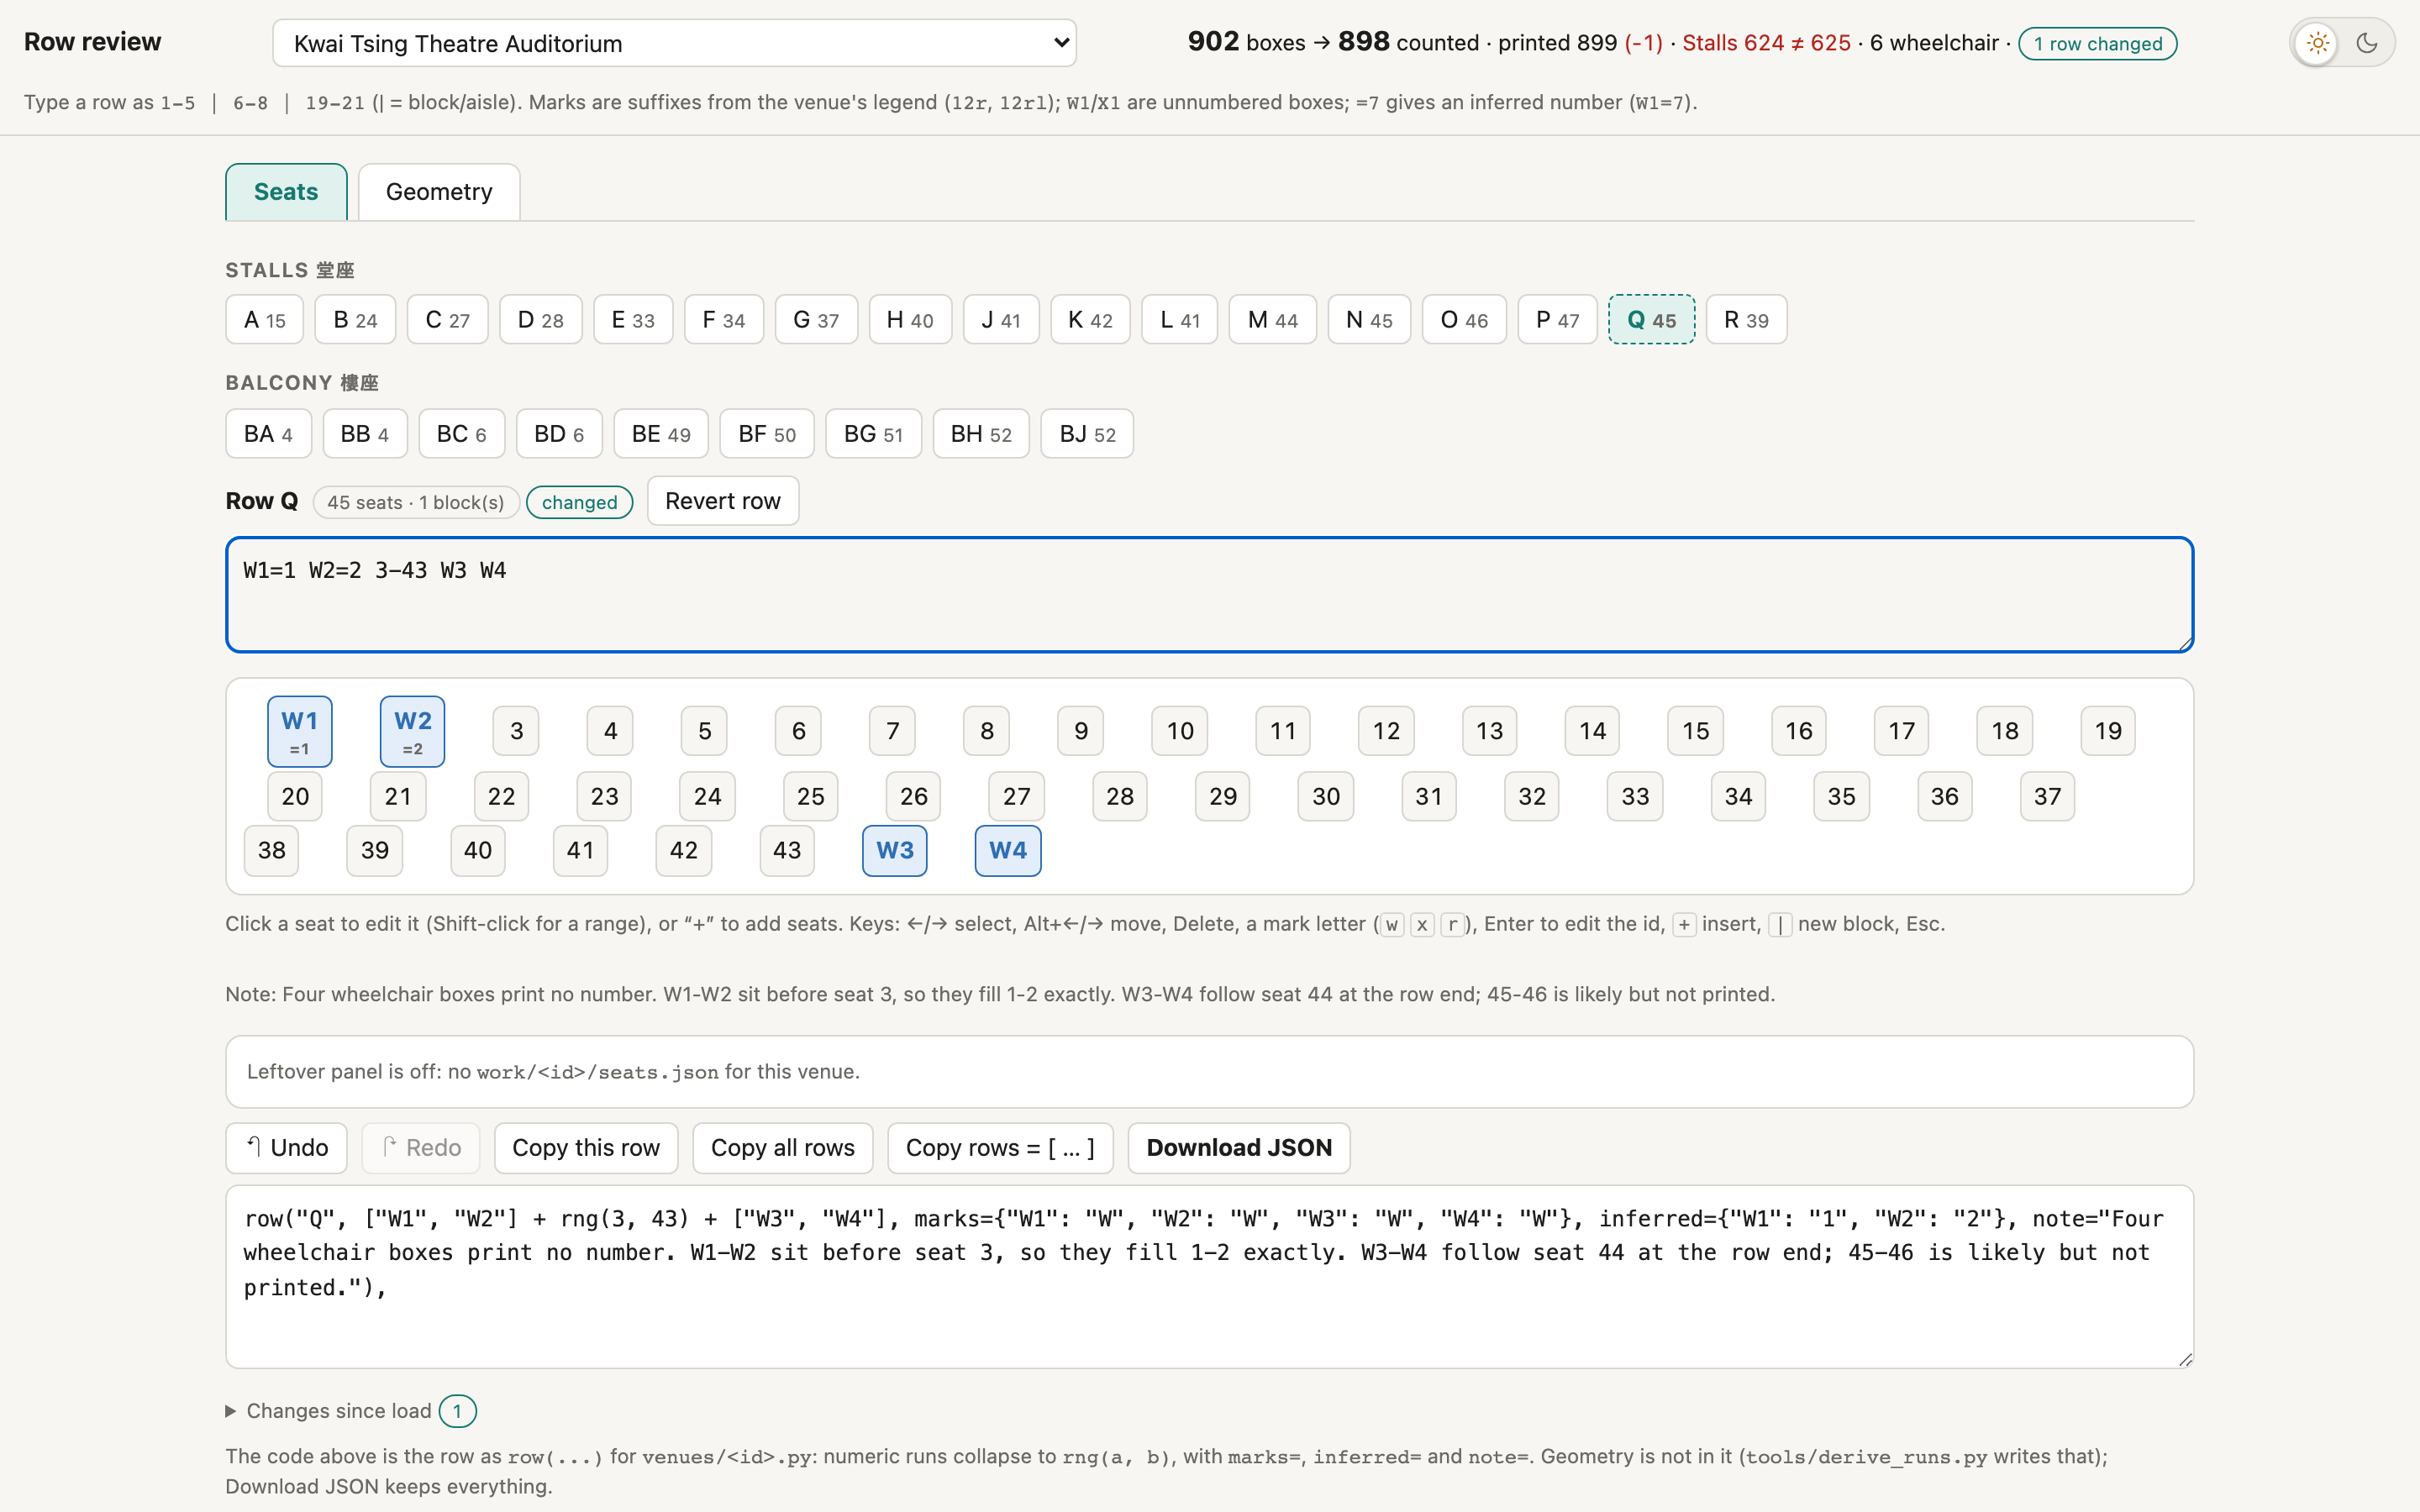Click the Redo button
This screenshot has height=1512, width=2420.
(x=421, y=1148)
